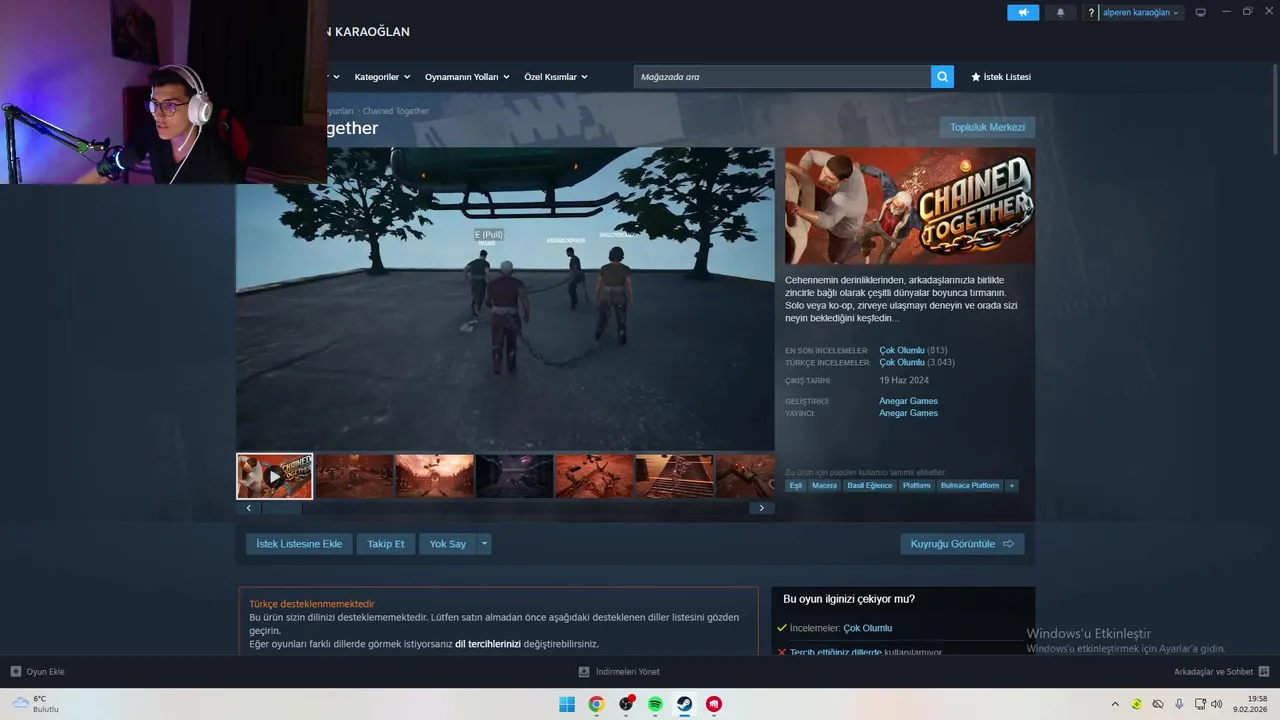Click the Mağazada ara search field

[782, 77]
